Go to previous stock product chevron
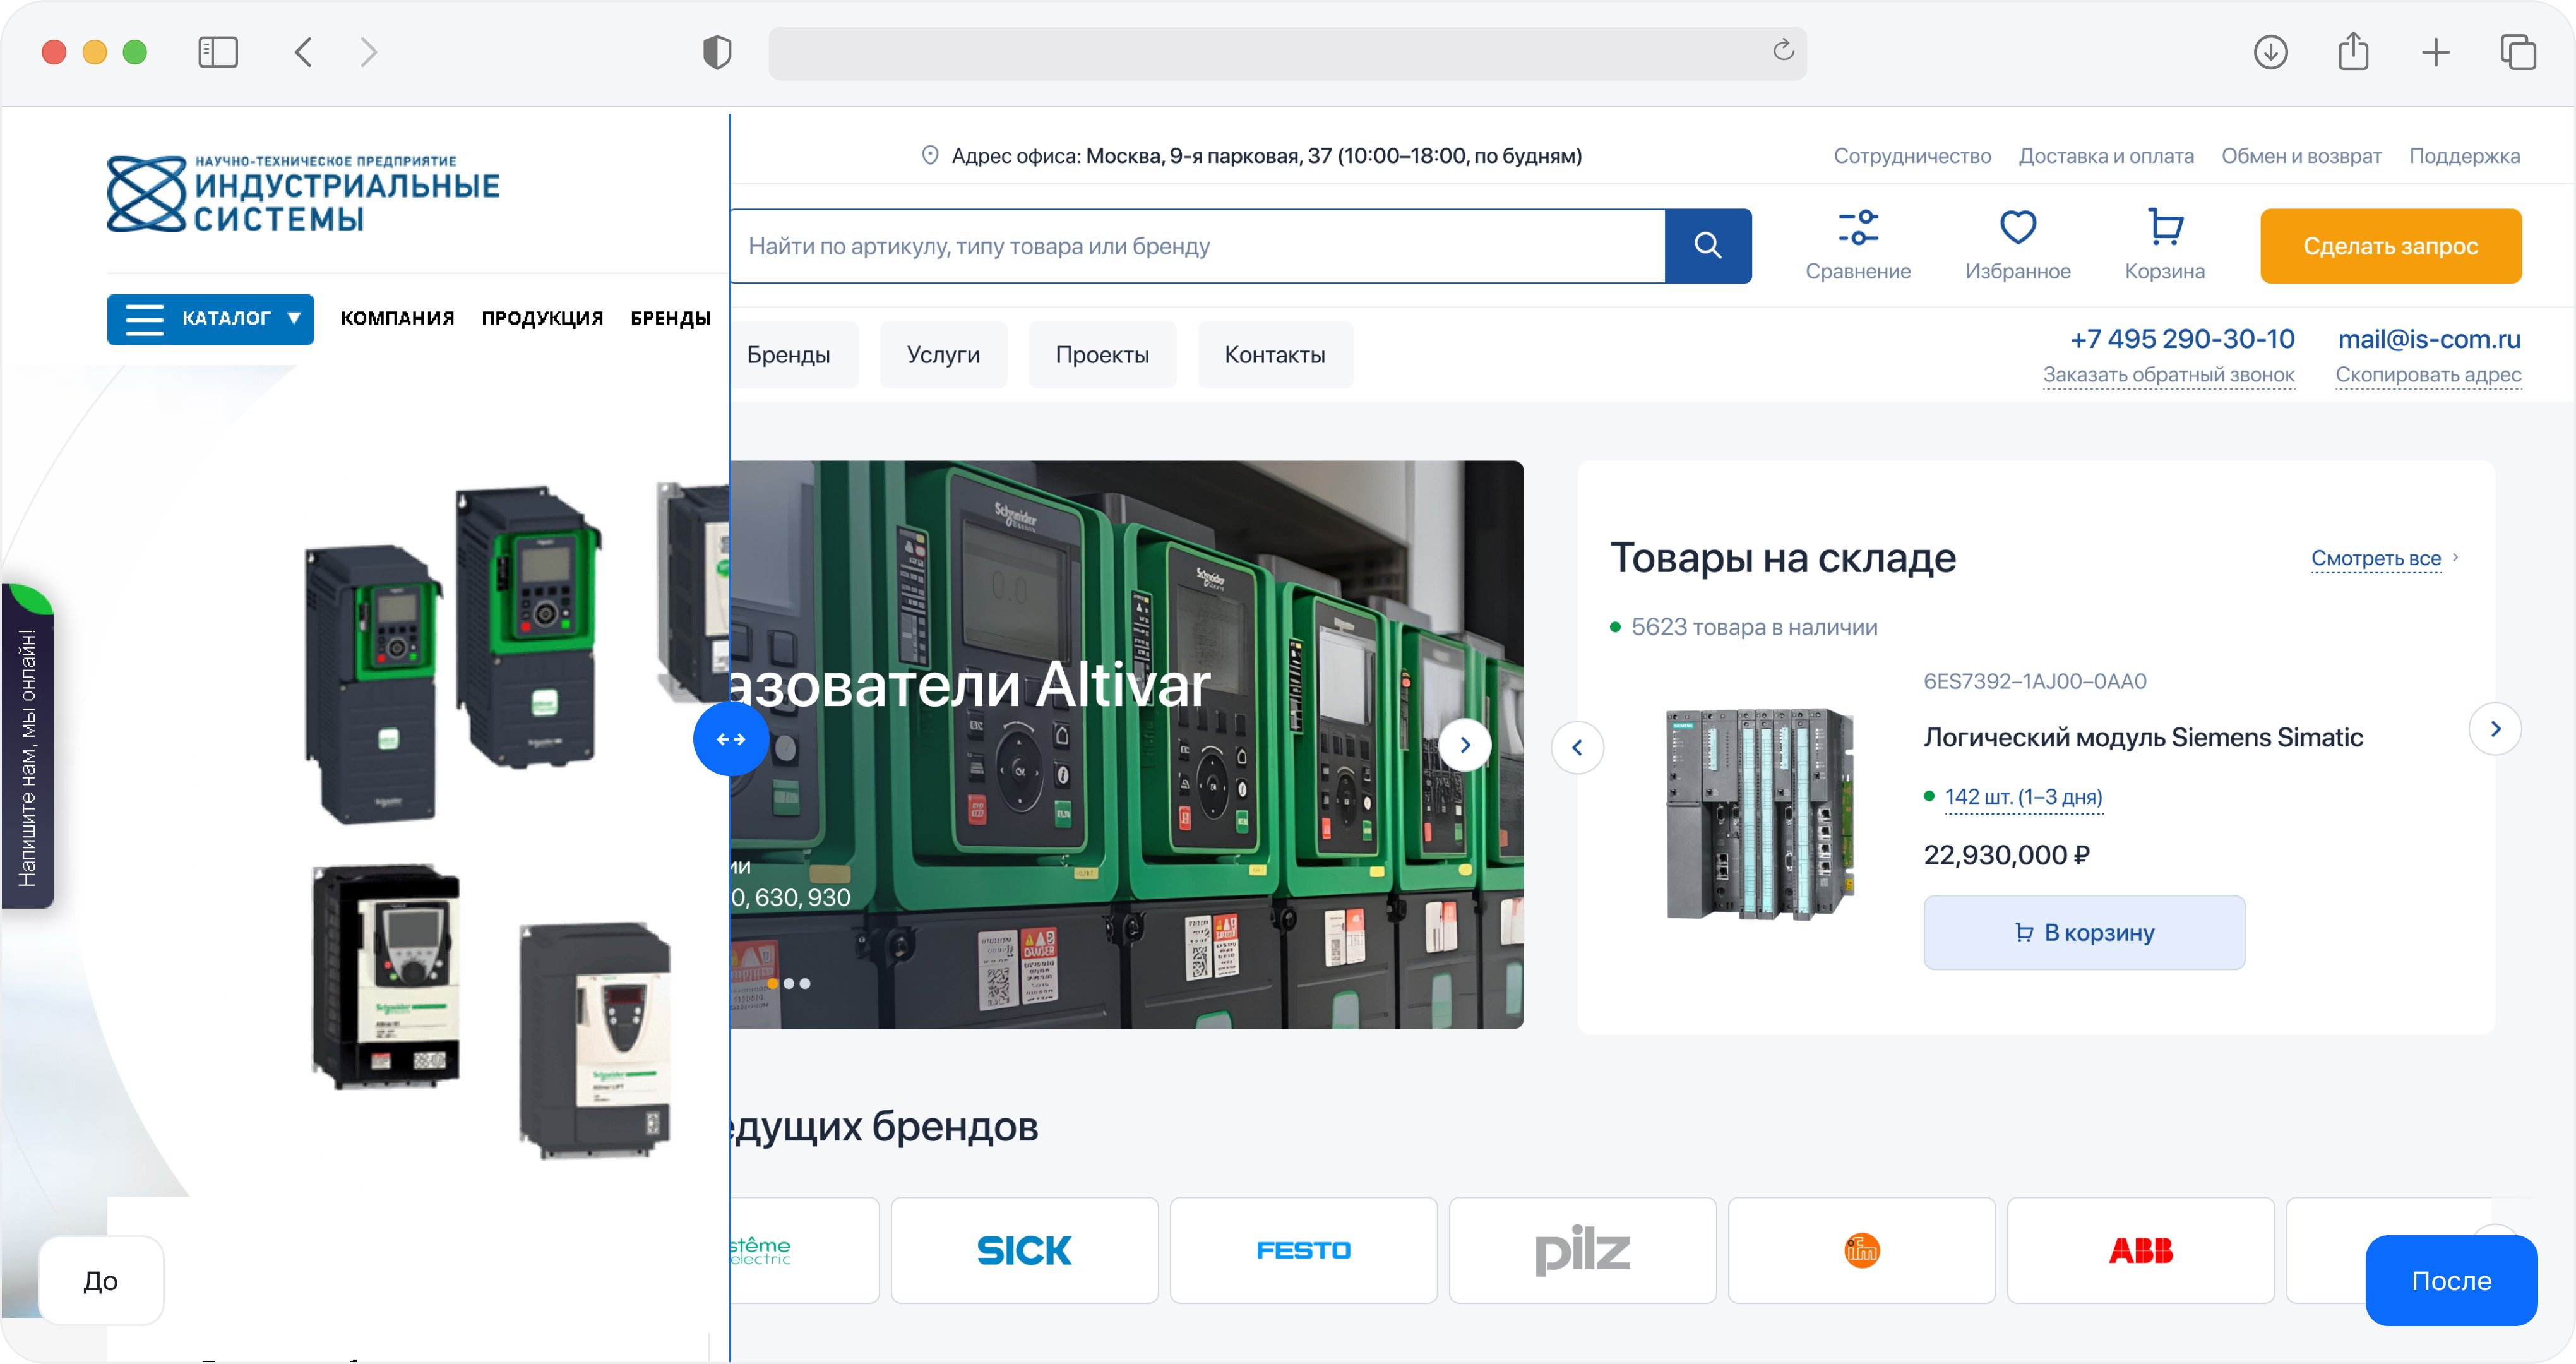2576x1364 pixels. tap(1577, 748)
